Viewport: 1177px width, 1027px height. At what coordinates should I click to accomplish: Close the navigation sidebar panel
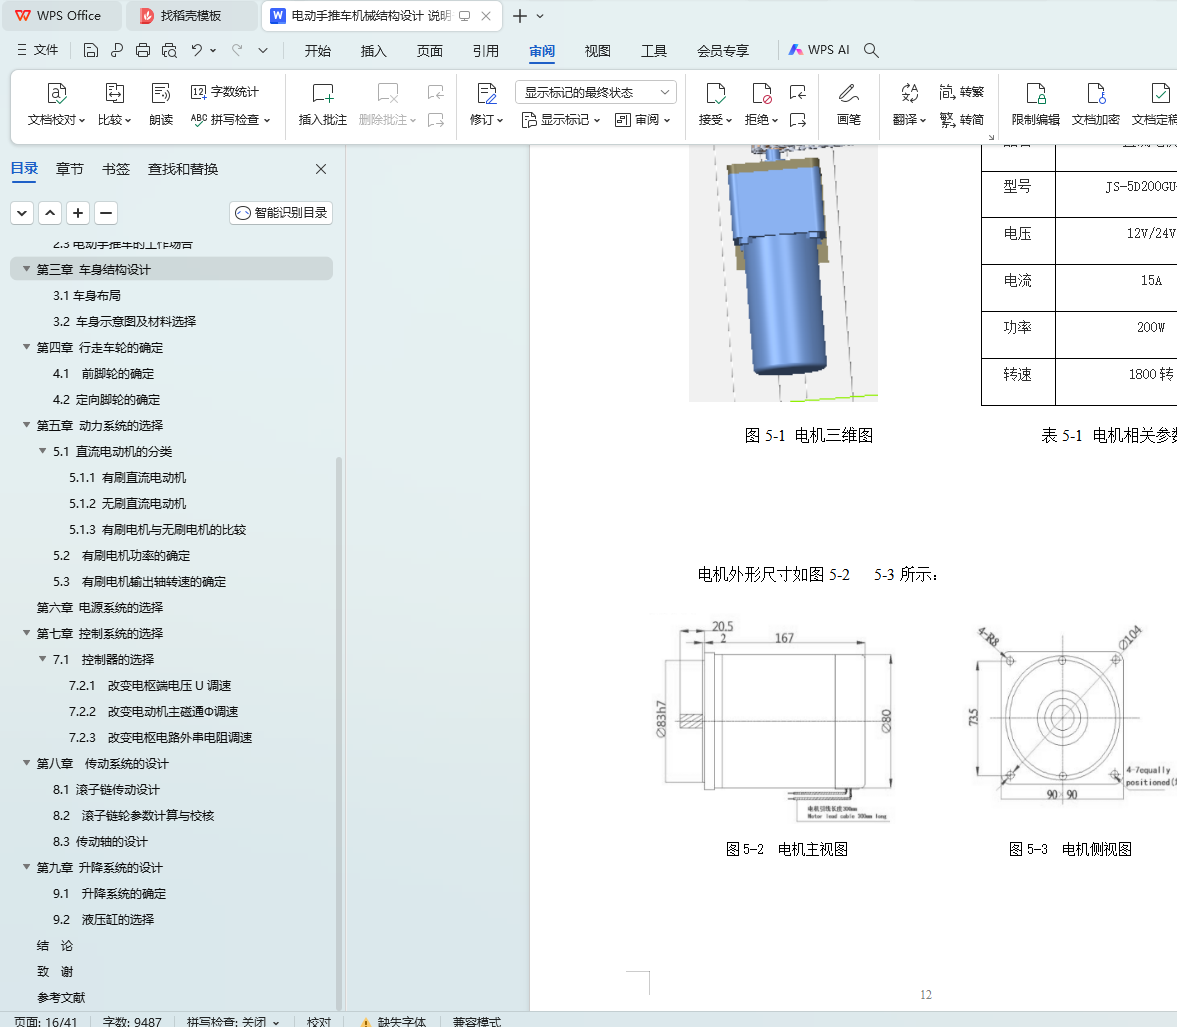[x=321, y=169]
